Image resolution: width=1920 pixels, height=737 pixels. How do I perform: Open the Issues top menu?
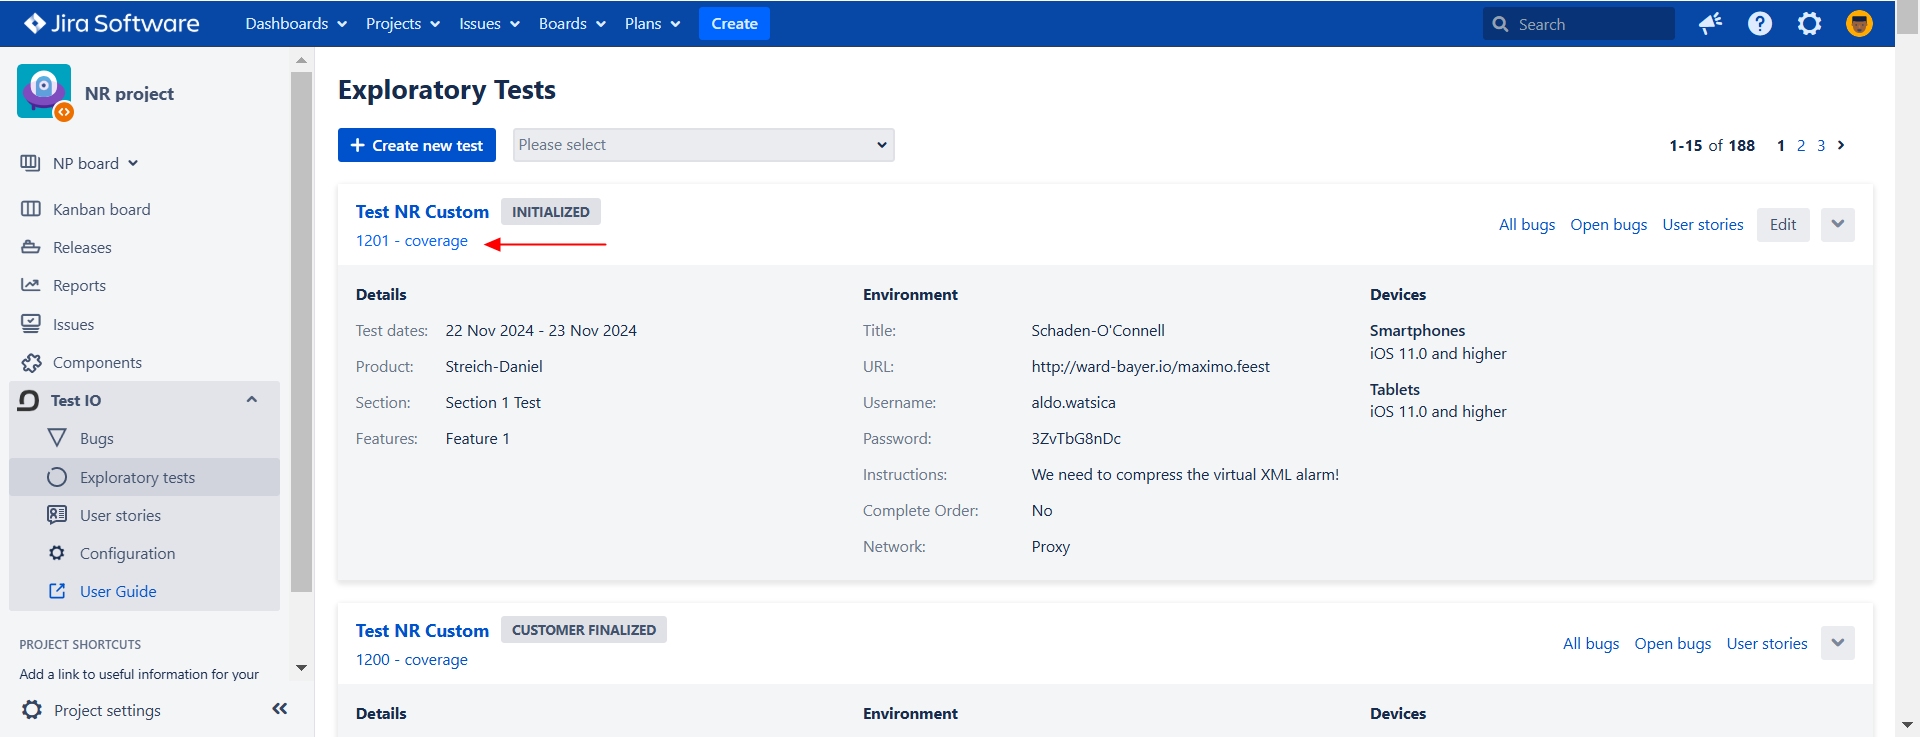click(490, 23)
